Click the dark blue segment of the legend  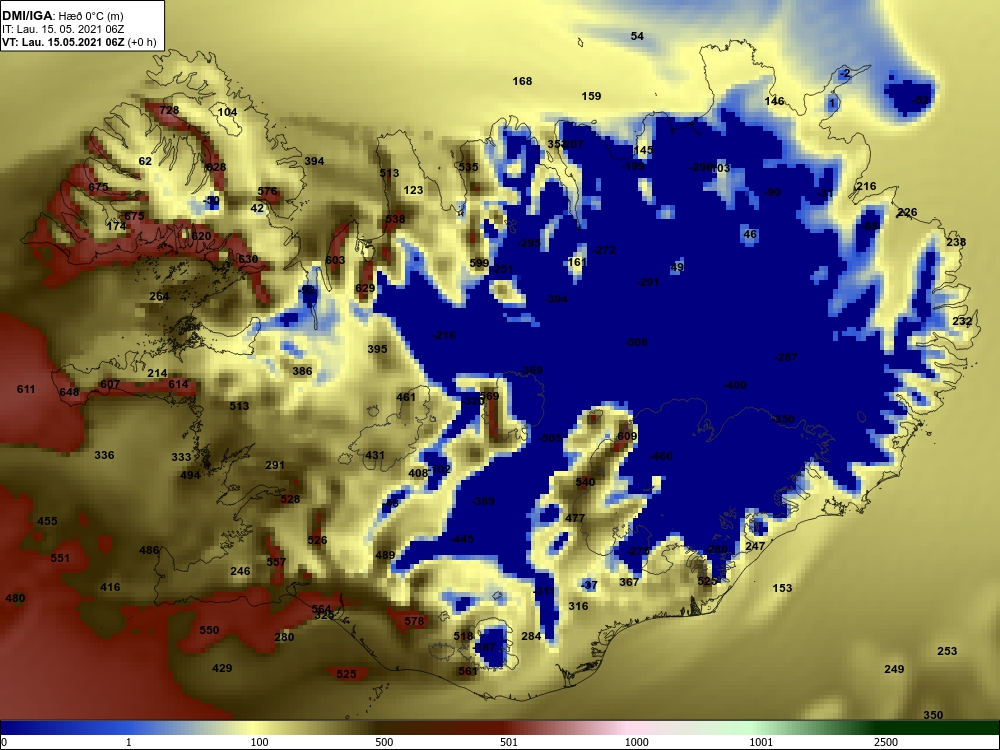[x=64, y=727]
